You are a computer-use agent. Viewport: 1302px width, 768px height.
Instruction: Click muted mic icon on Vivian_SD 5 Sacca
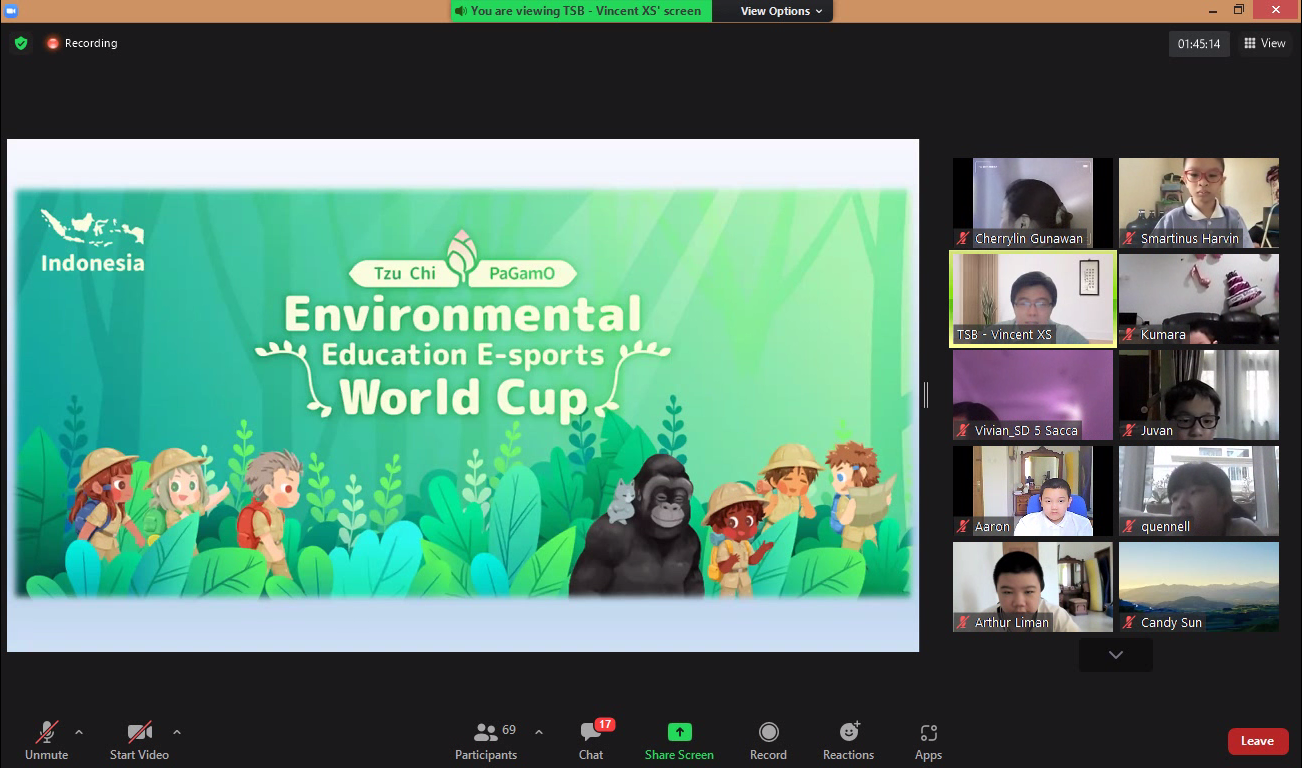(x=964, y=431)
